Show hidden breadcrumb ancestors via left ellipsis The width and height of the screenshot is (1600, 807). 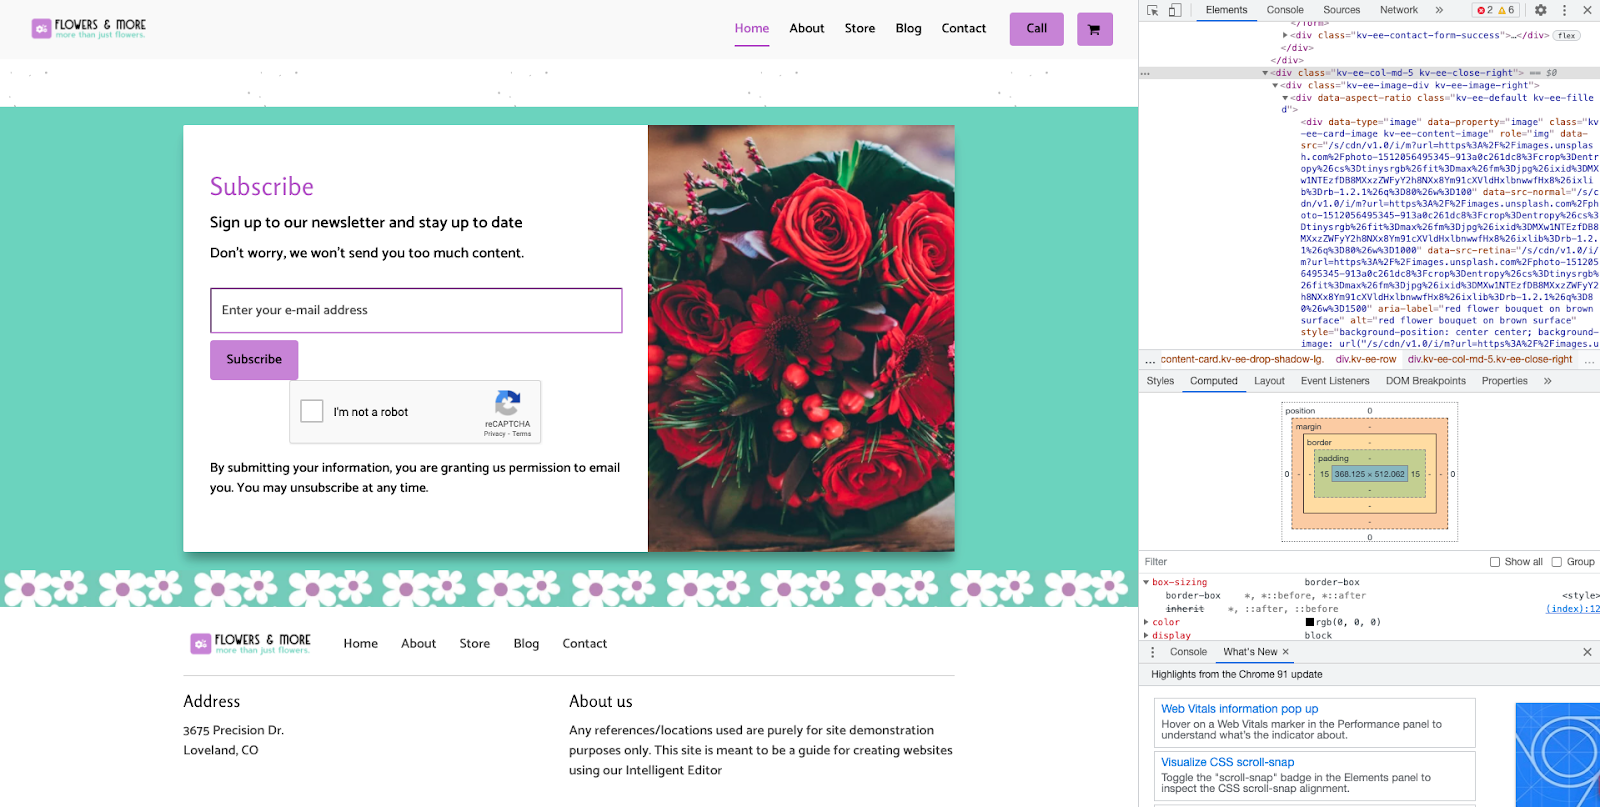[x=1150, y=360]
